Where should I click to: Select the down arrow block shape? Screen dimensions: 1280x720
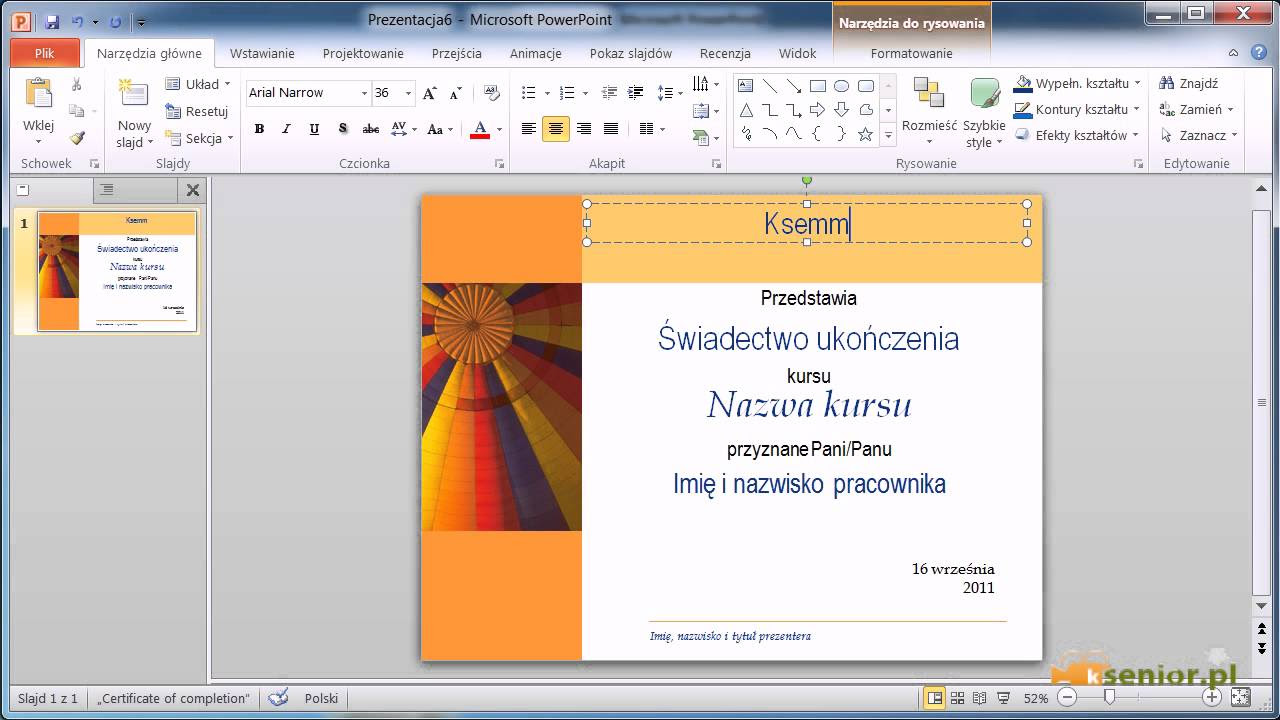point(841,110)
